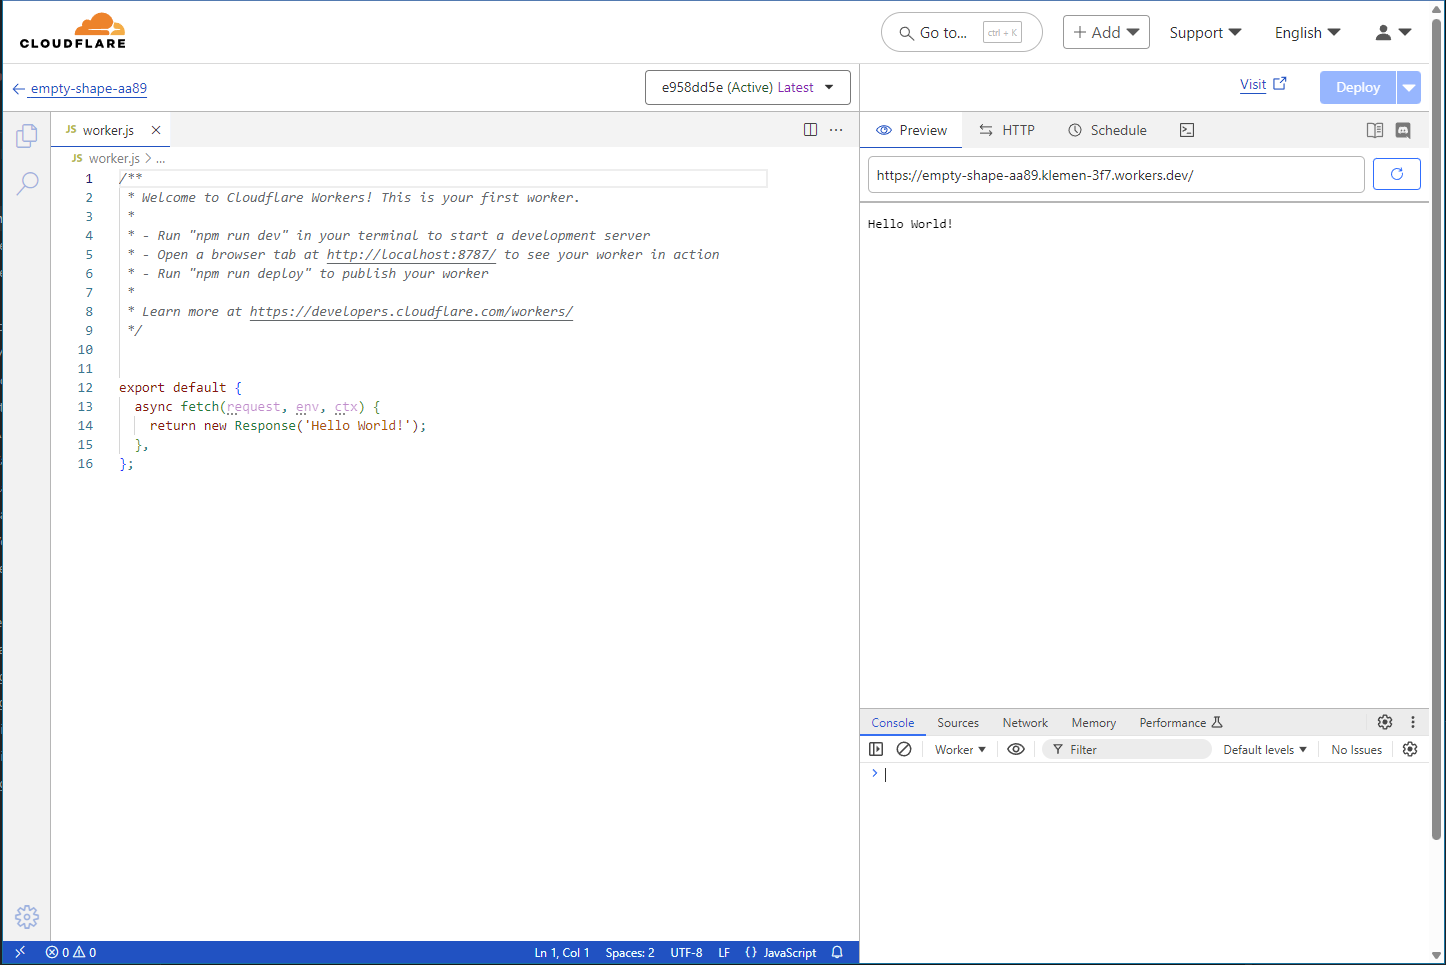Open the errors and warnings indicator
Screen dimensions: 1446x965
point(71,952)
